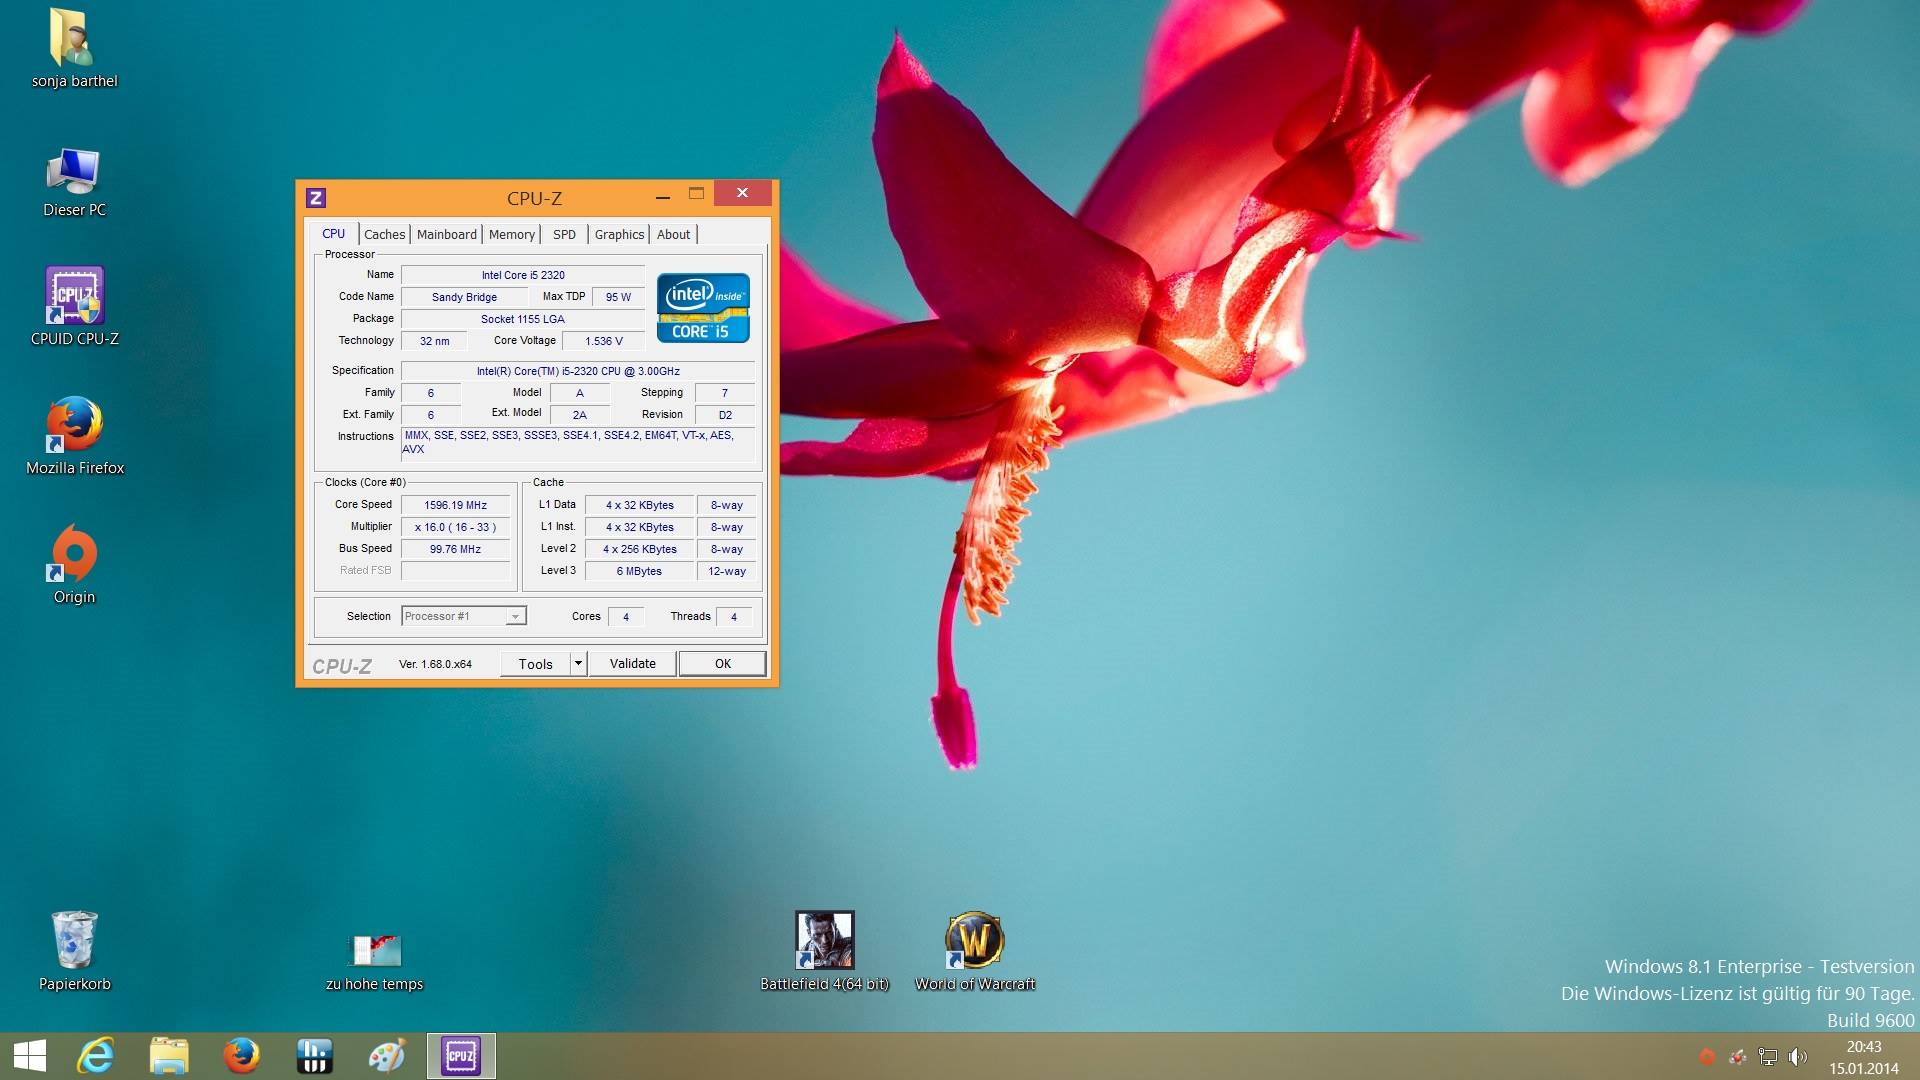Click the Internet Explorer taskbar icon
Image resolution: width=1920 pixels, height=1080 pixels.
coord(96,1056)
